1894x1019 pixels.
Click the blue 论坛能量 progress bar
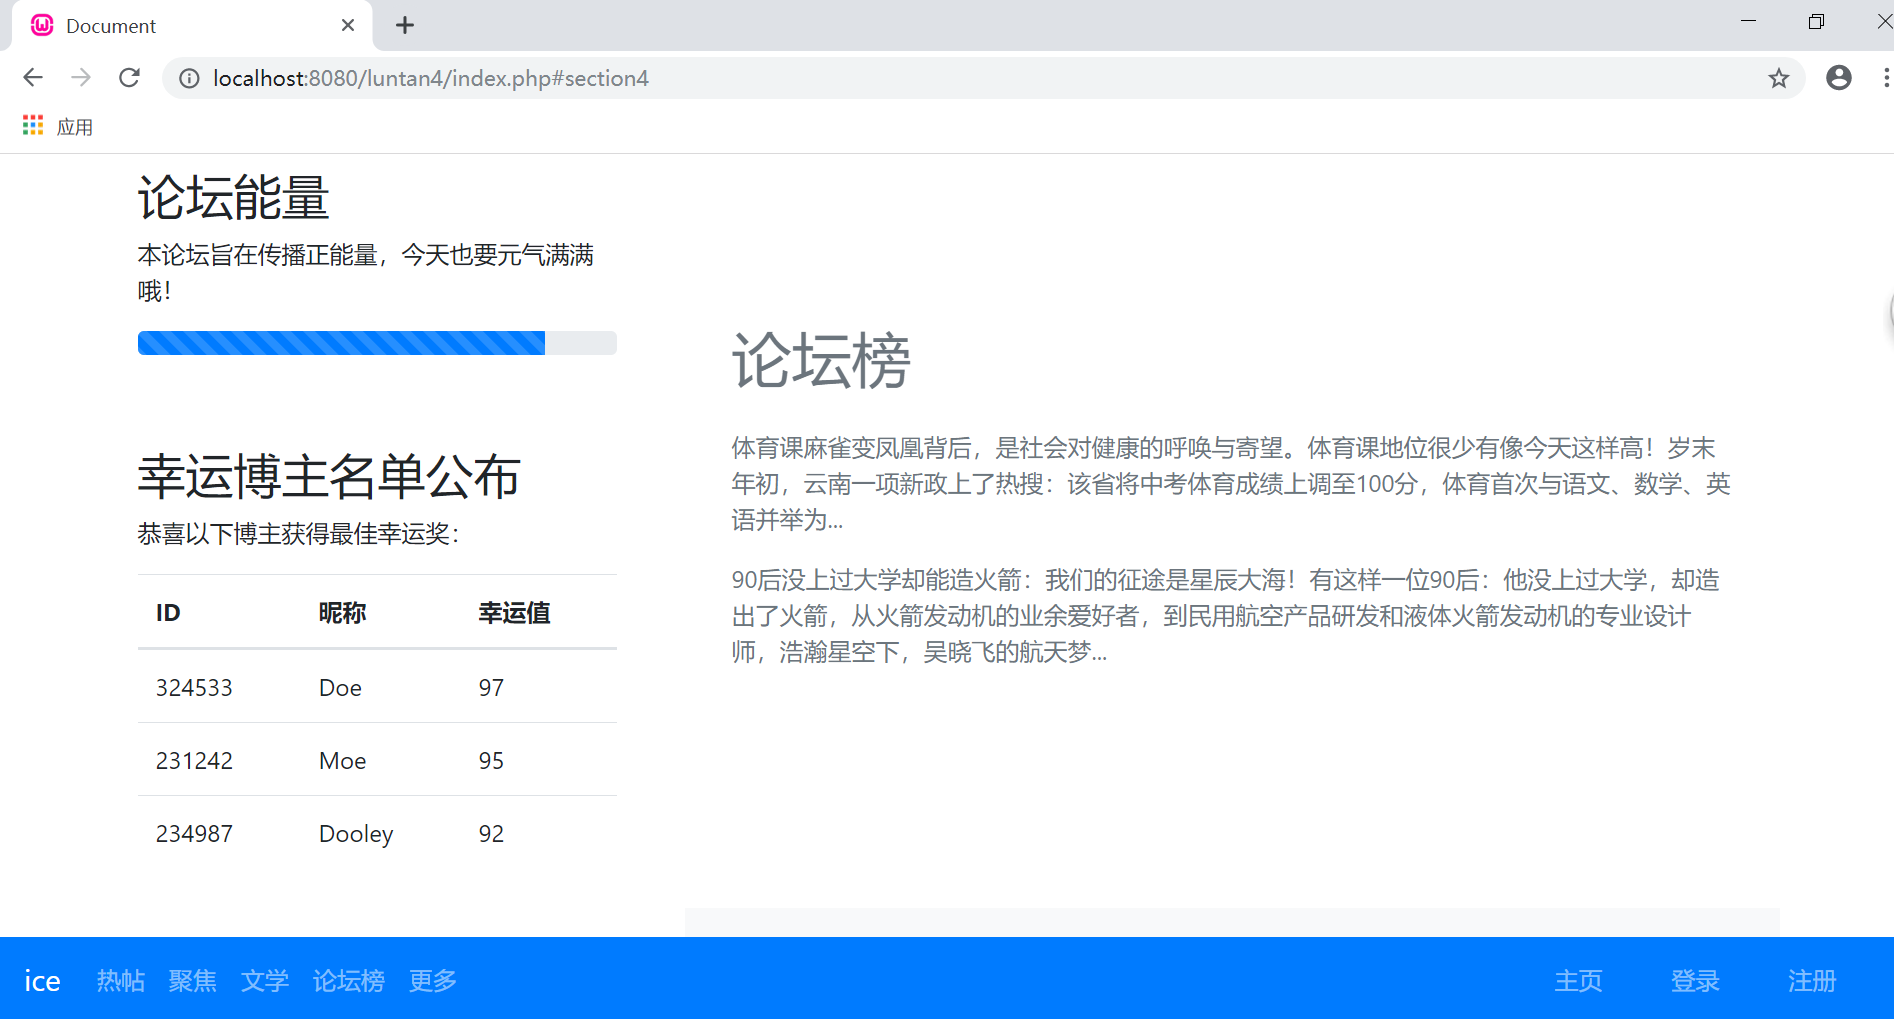pos(340,342)
